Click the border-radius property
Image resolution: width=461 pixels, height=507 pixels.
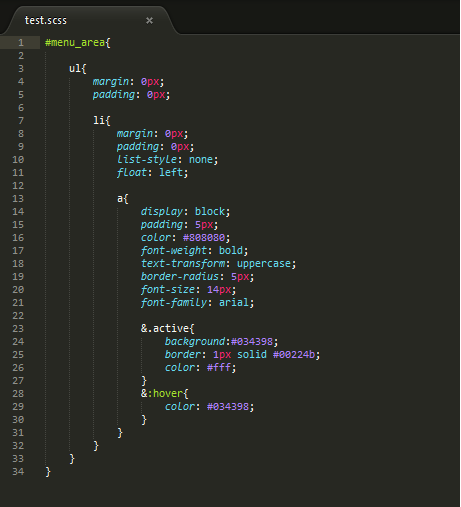coord(180,277)
